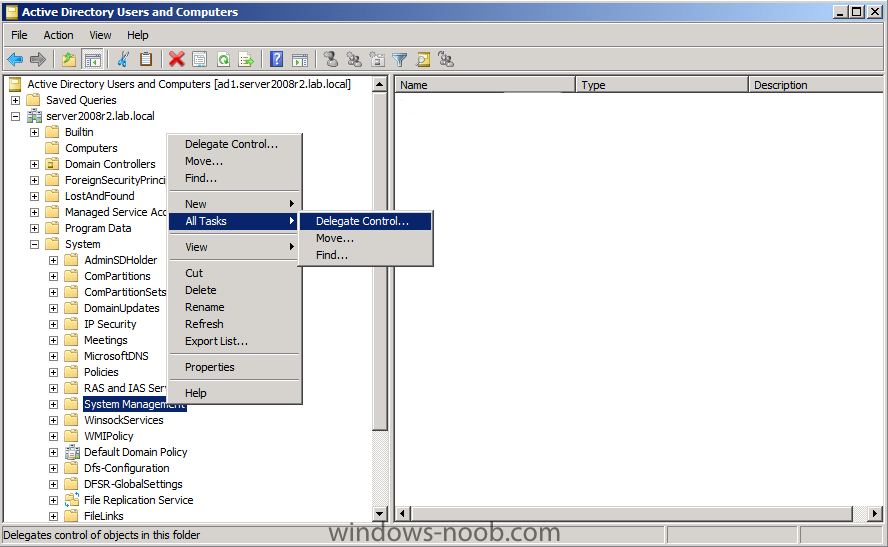Viewport: 888px width, 547px height.
Task: Click the Cut scissors toolbar icon
Action: tap(123, 59)
